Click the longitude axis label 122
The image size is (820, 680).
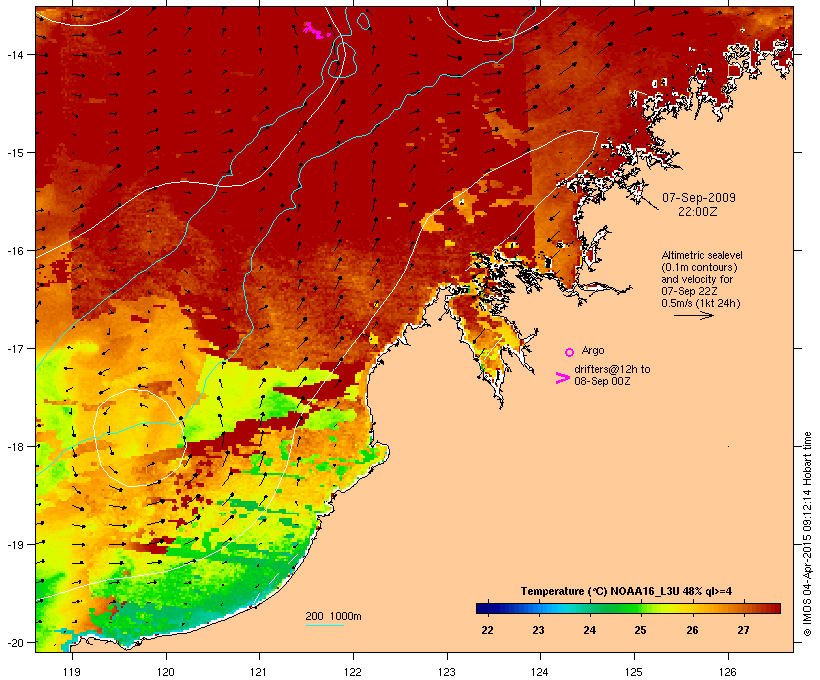(353, 672)
